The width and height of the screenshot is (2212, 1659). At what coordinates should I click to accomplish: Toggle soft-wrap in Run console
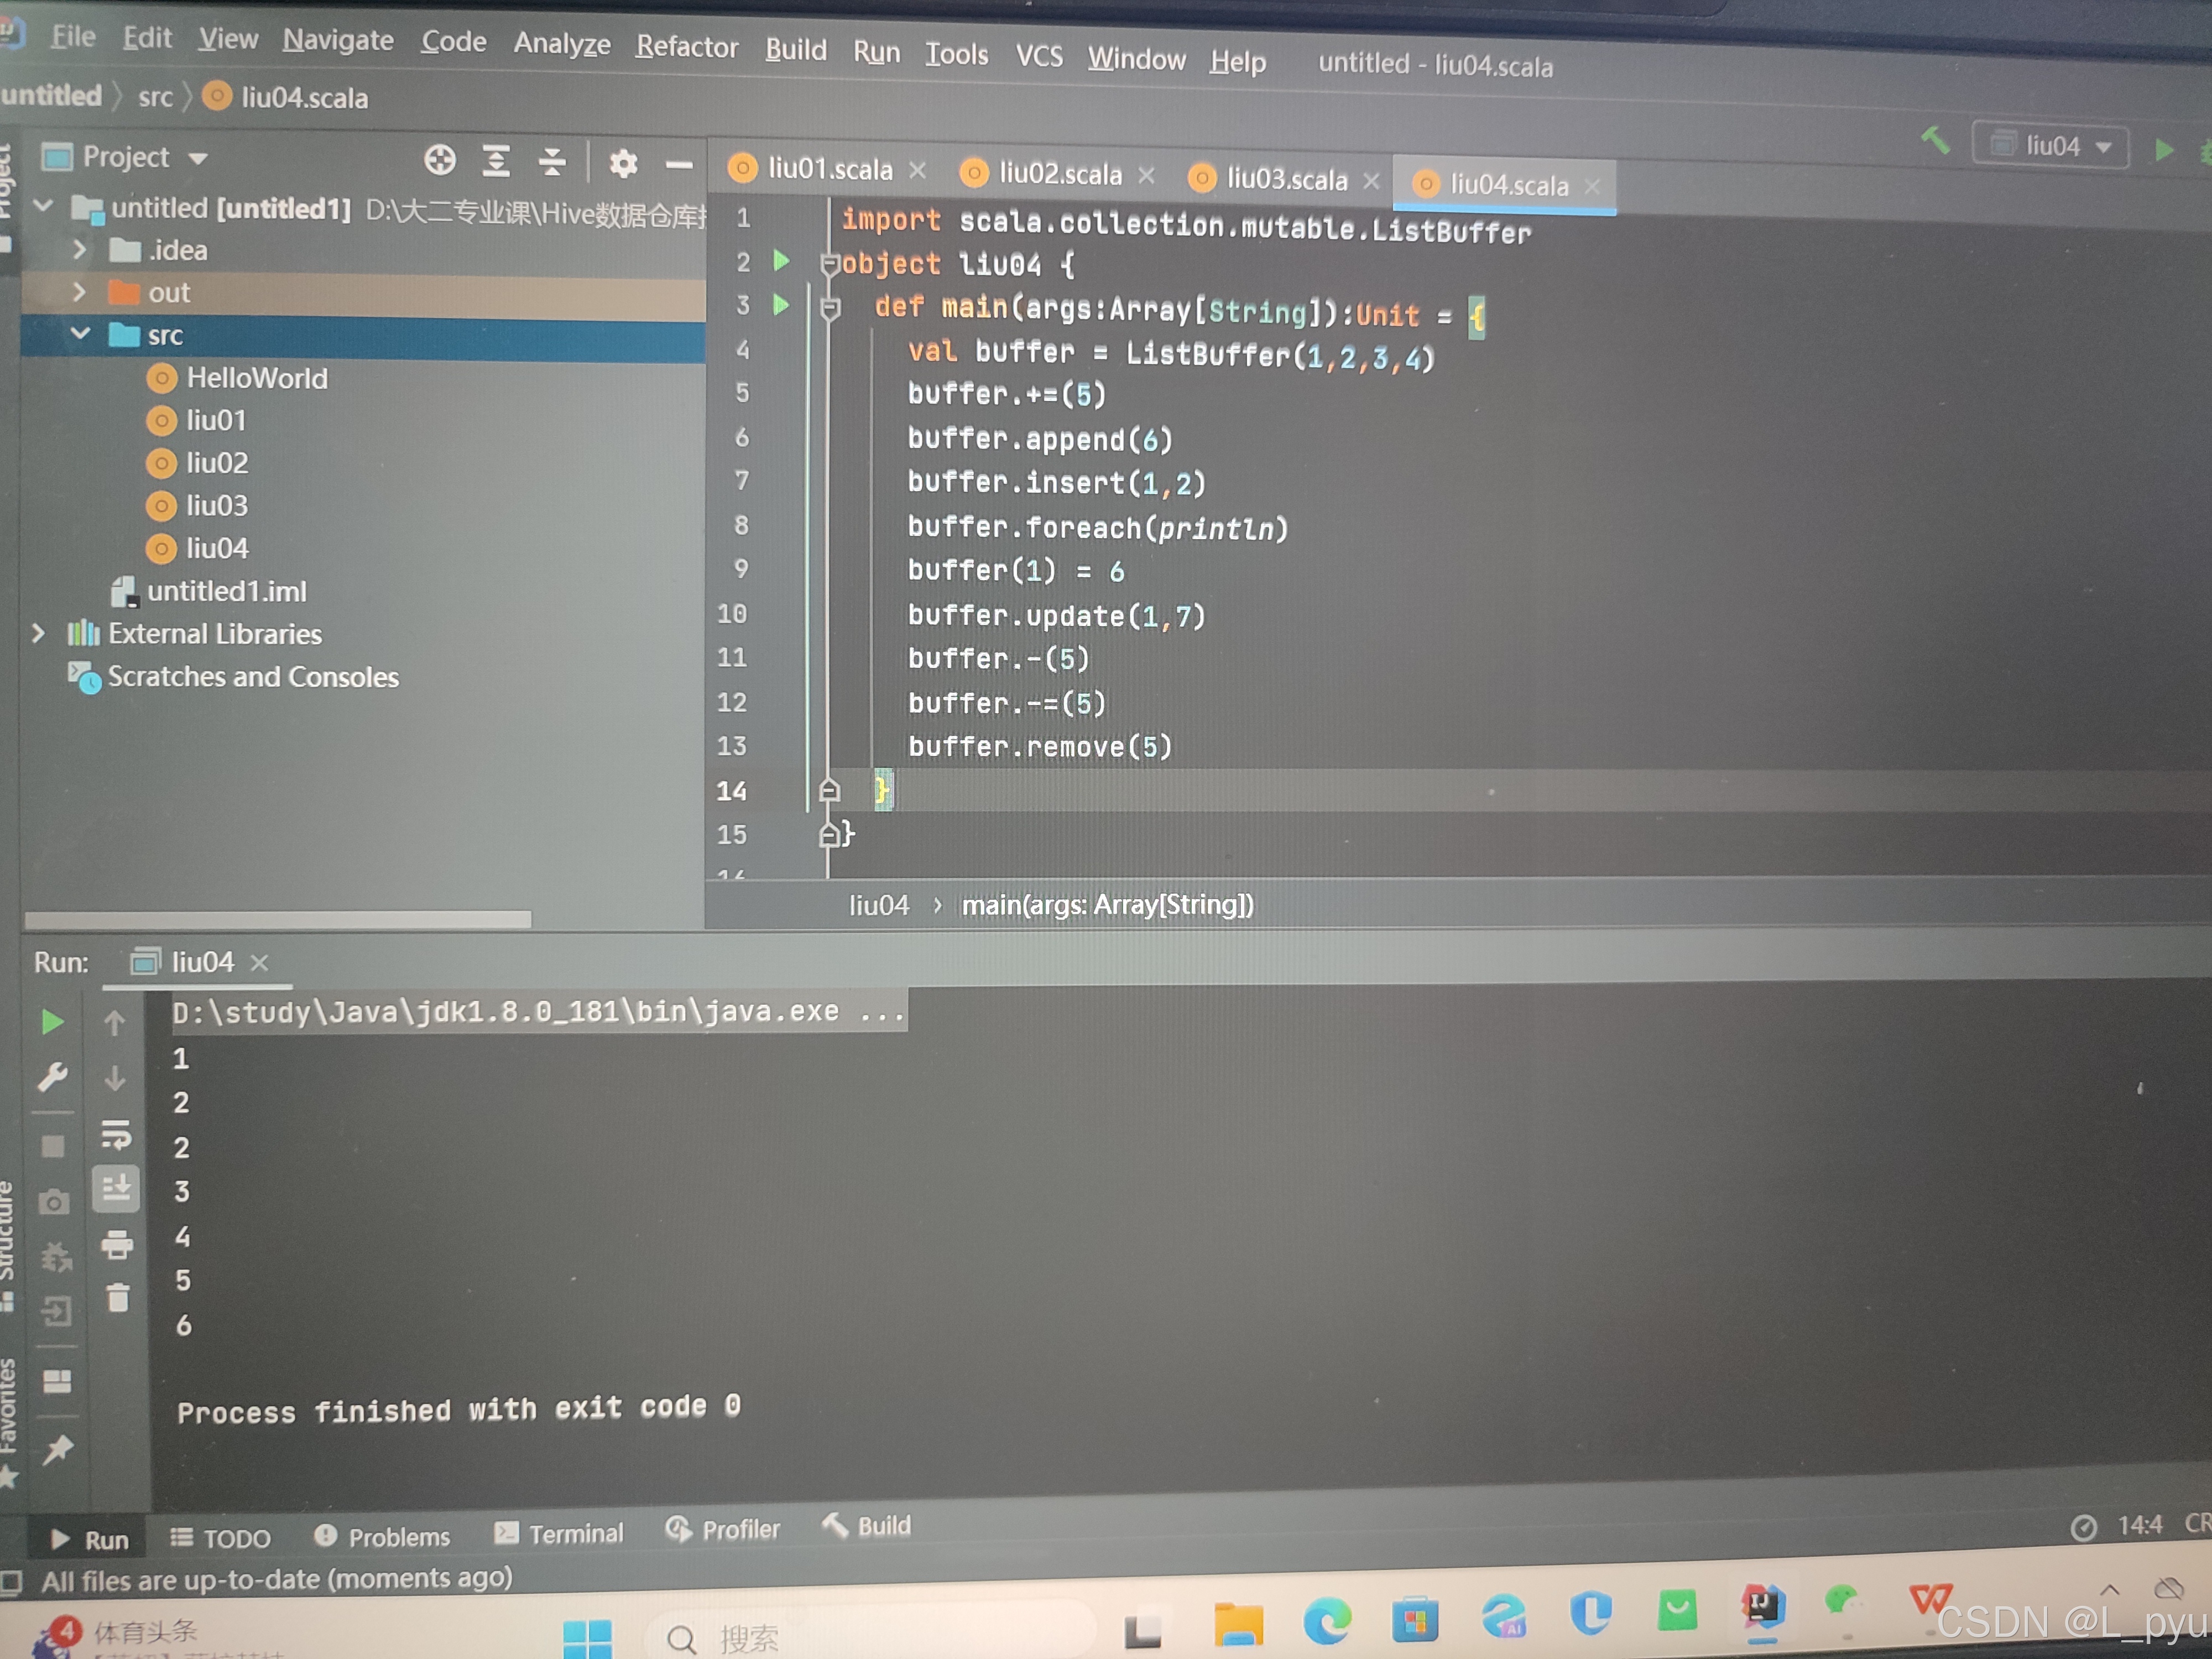[x=116, y=1134]
